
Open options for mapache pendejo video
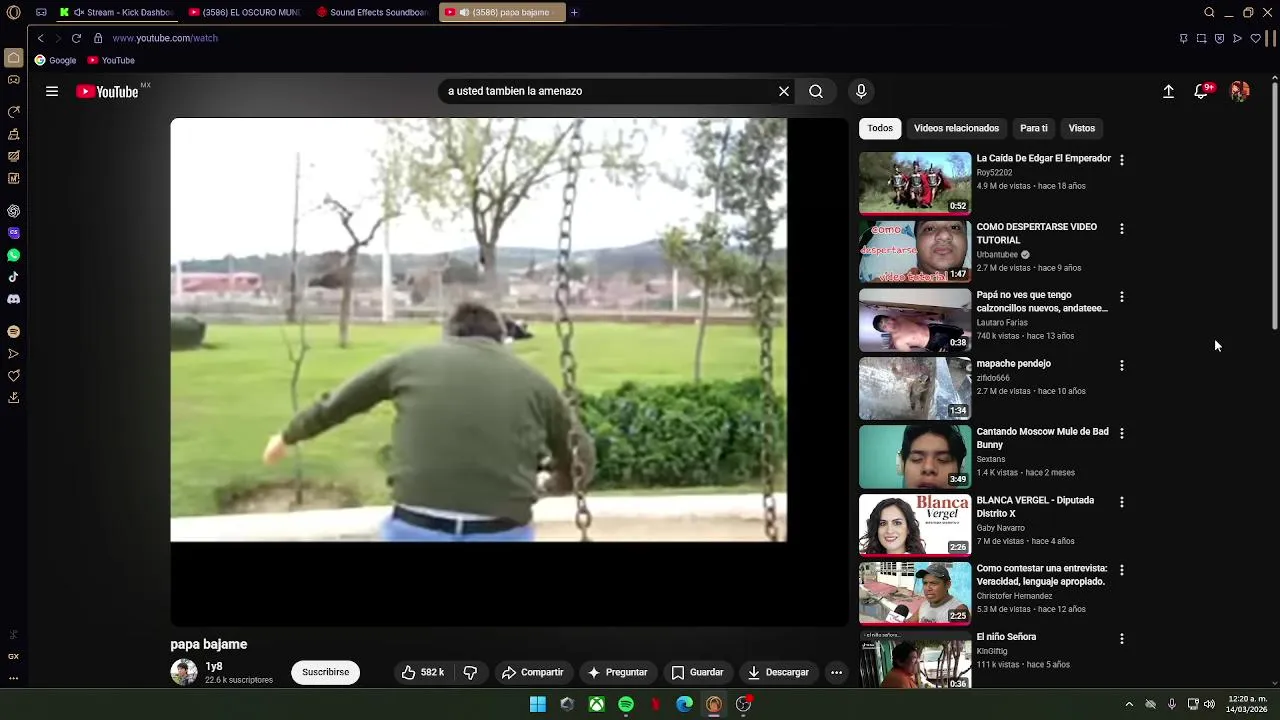[x=1121, y=365]
